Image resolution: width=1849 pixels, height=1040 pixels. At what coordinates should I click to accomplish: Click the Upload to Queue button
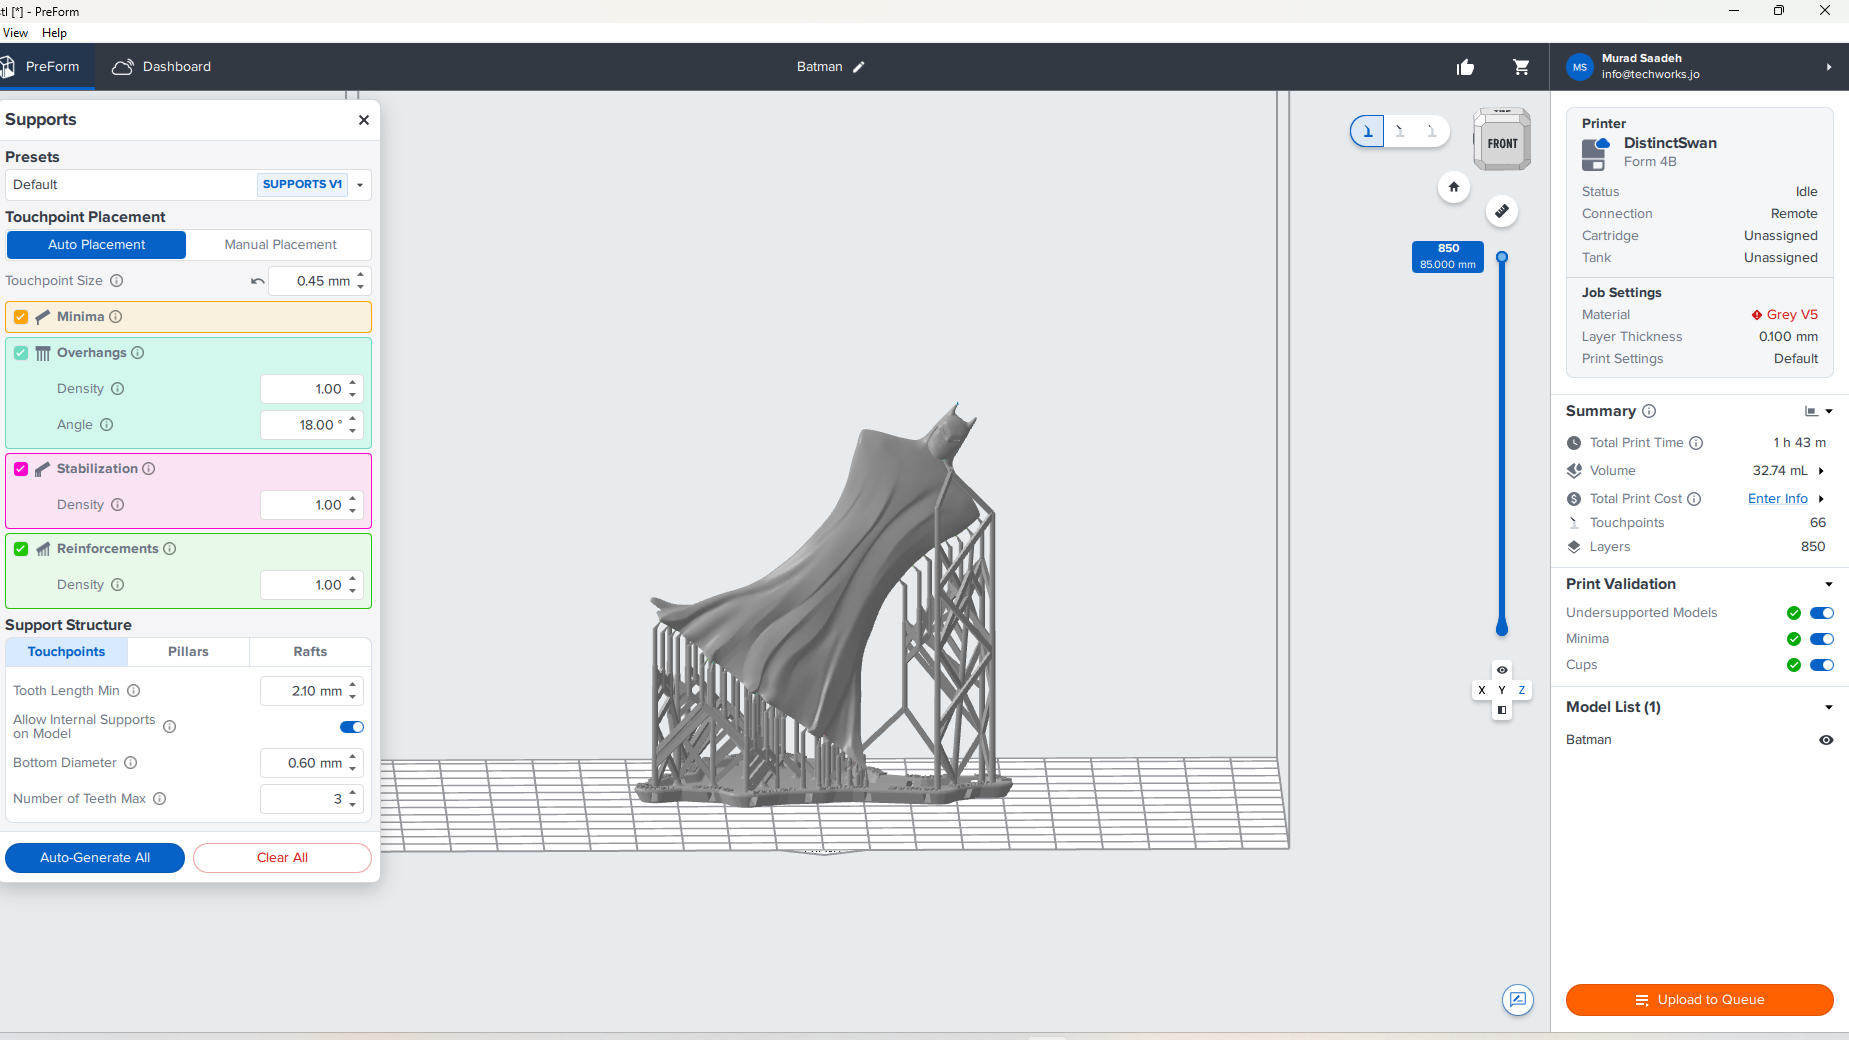[x=1700, y=1000]
